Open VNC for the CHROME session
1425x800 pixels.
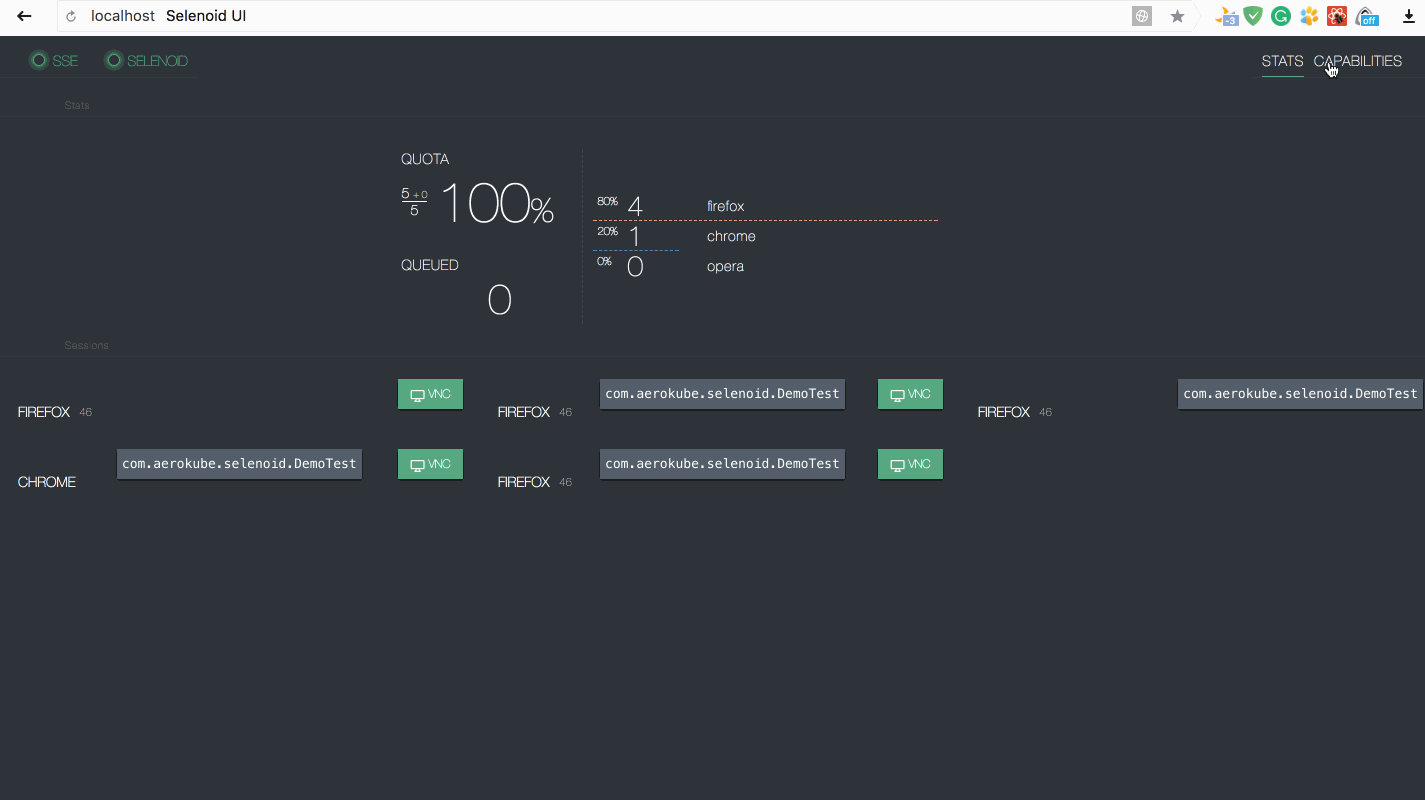(430, 464)
